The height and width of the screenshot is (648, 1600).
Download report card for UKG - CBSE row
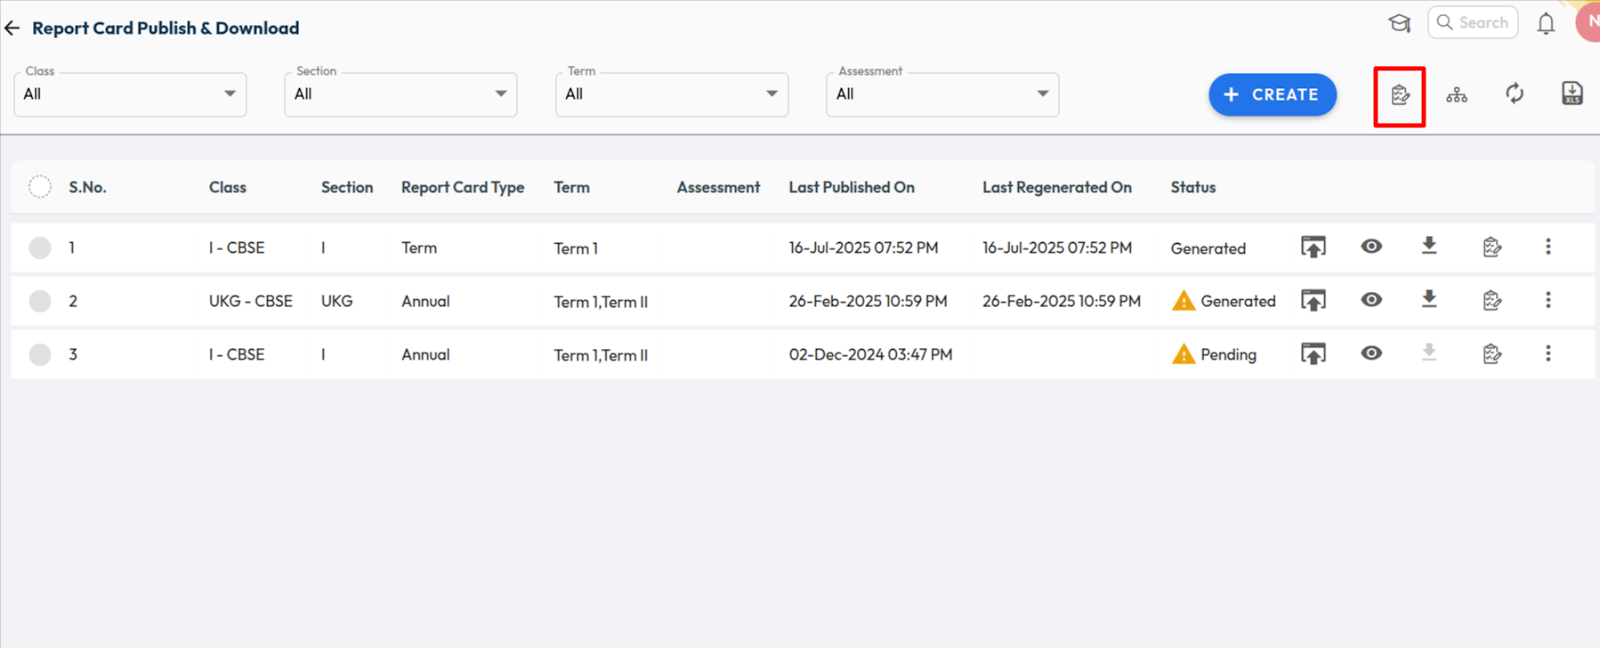point(1429,299)
